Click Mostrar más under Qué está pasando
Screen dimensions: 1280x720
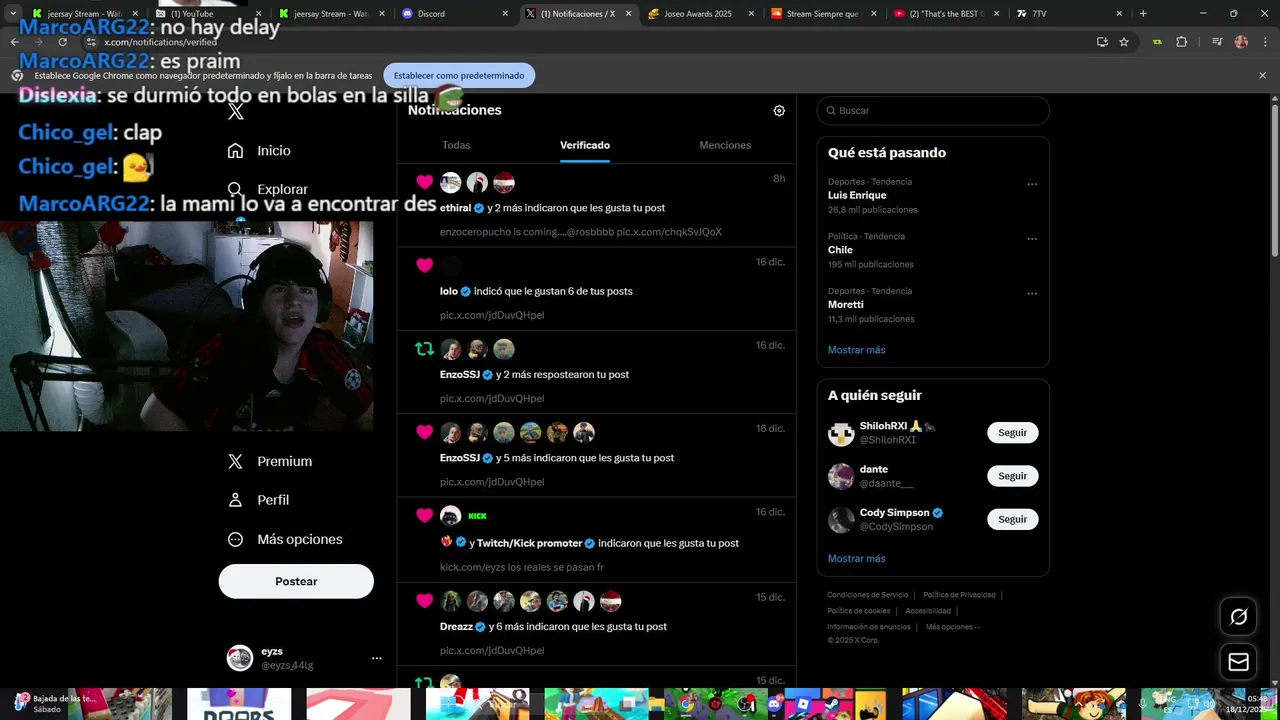pos(856,350)
